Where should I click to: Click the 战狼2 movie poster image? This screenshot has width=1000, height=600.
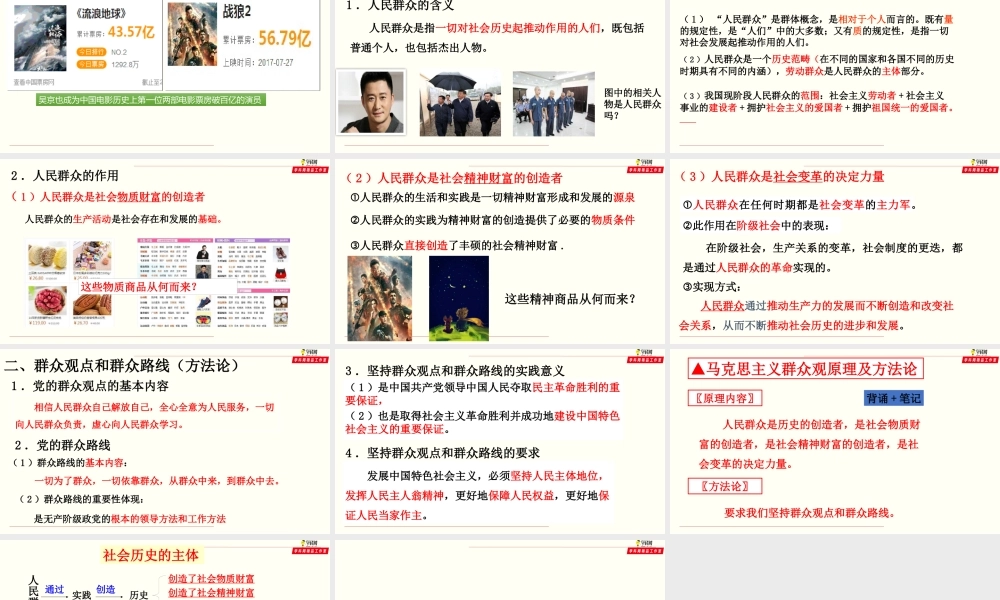pos(191,40)
